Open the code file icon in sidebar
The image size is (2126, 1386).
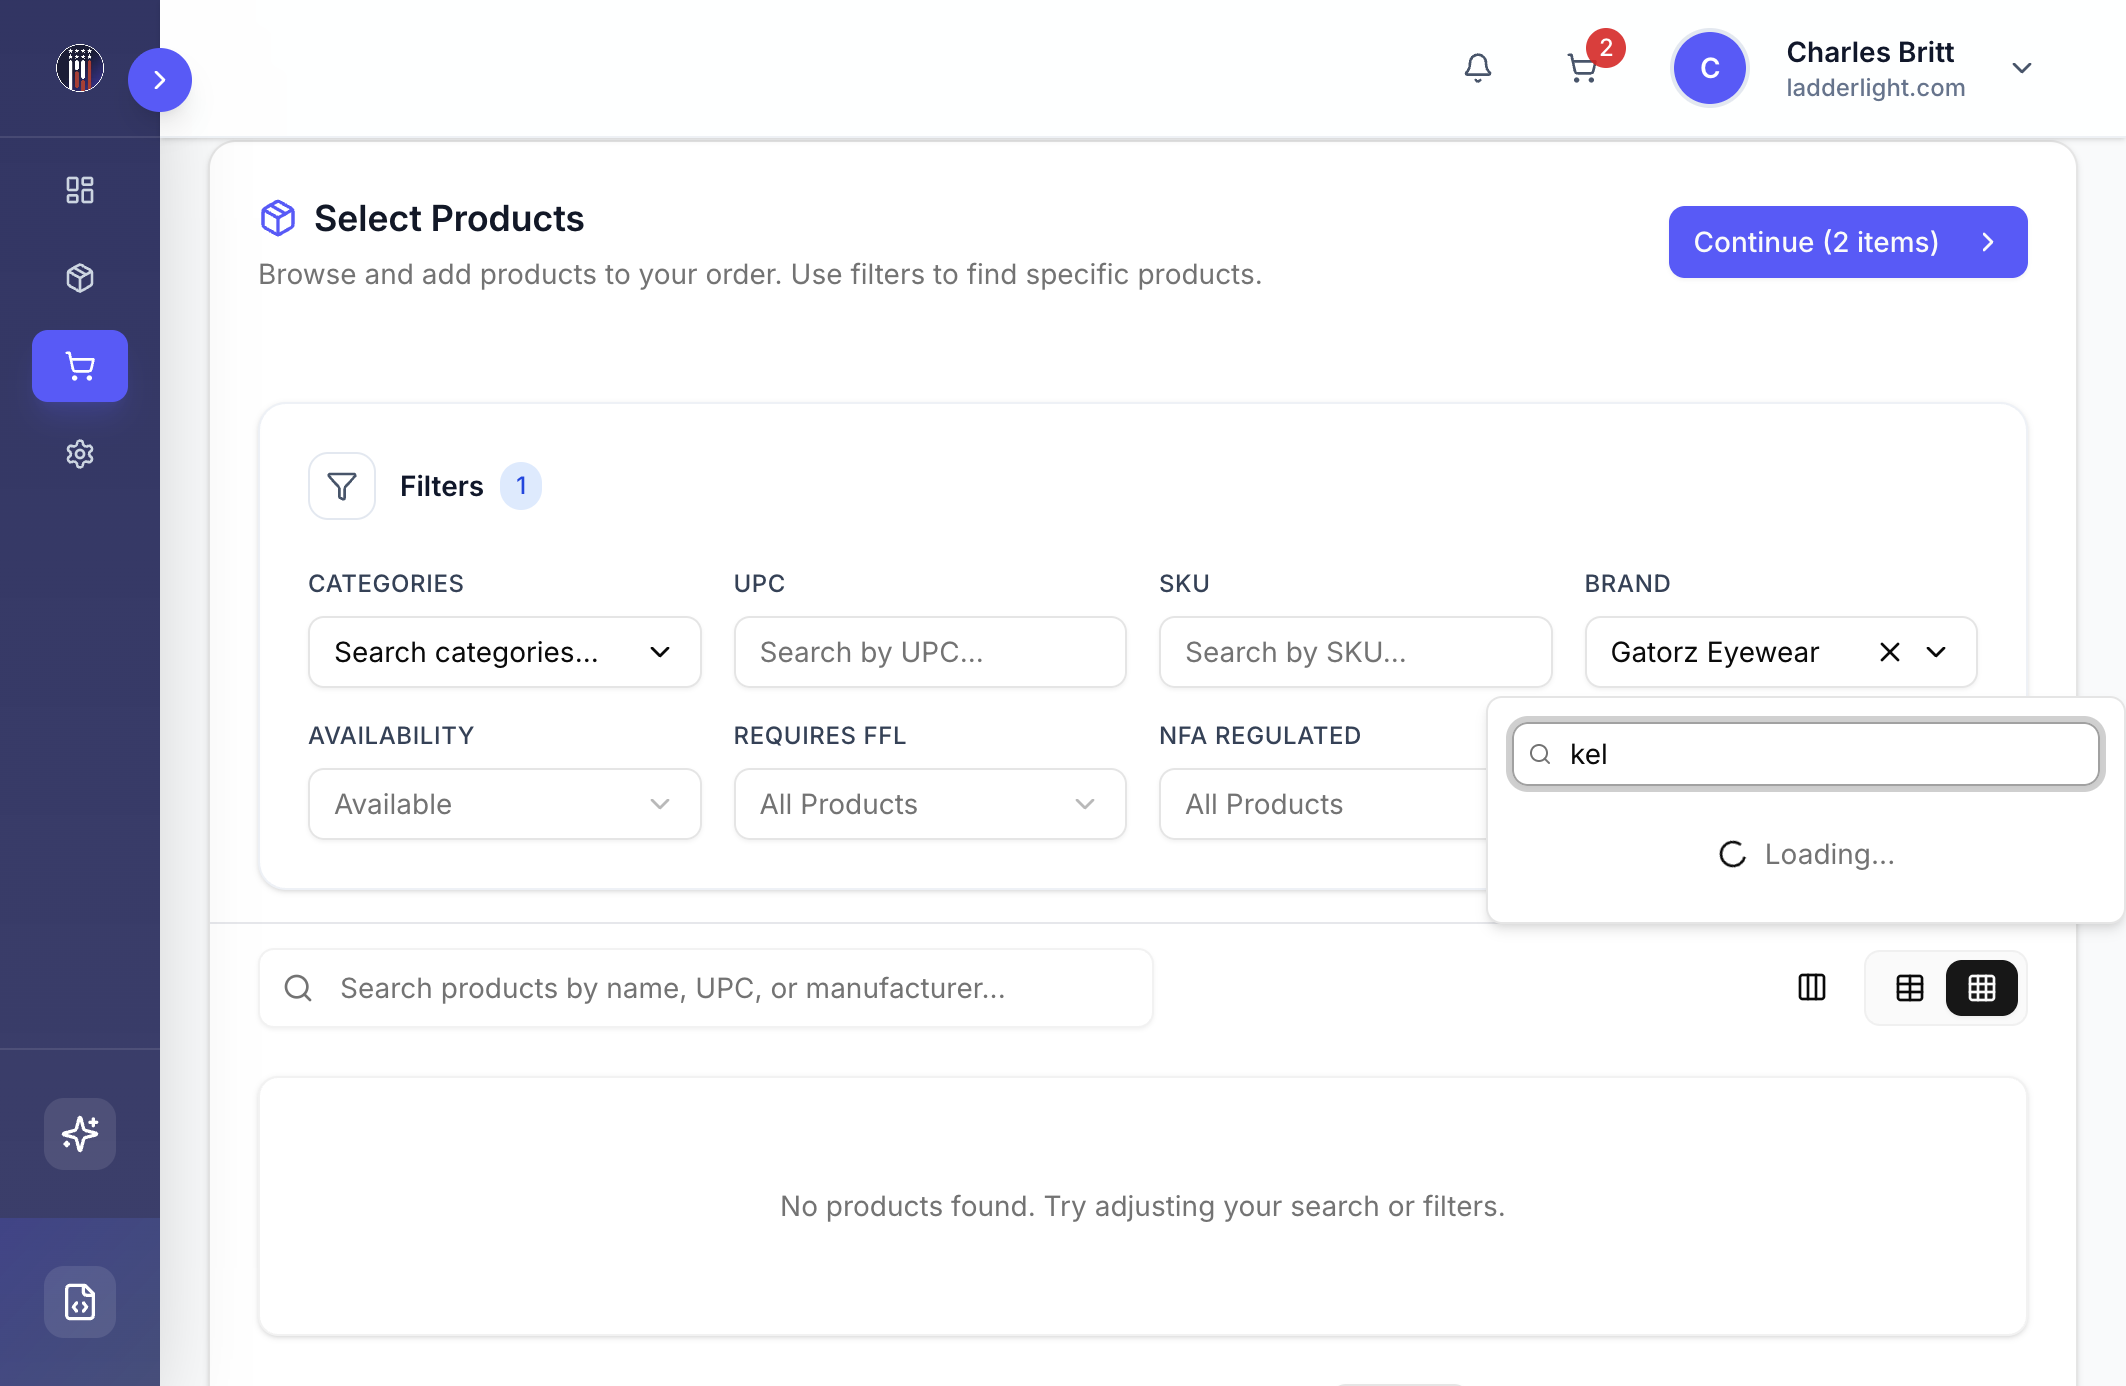pyautogui.click(x=80, y=1302)
